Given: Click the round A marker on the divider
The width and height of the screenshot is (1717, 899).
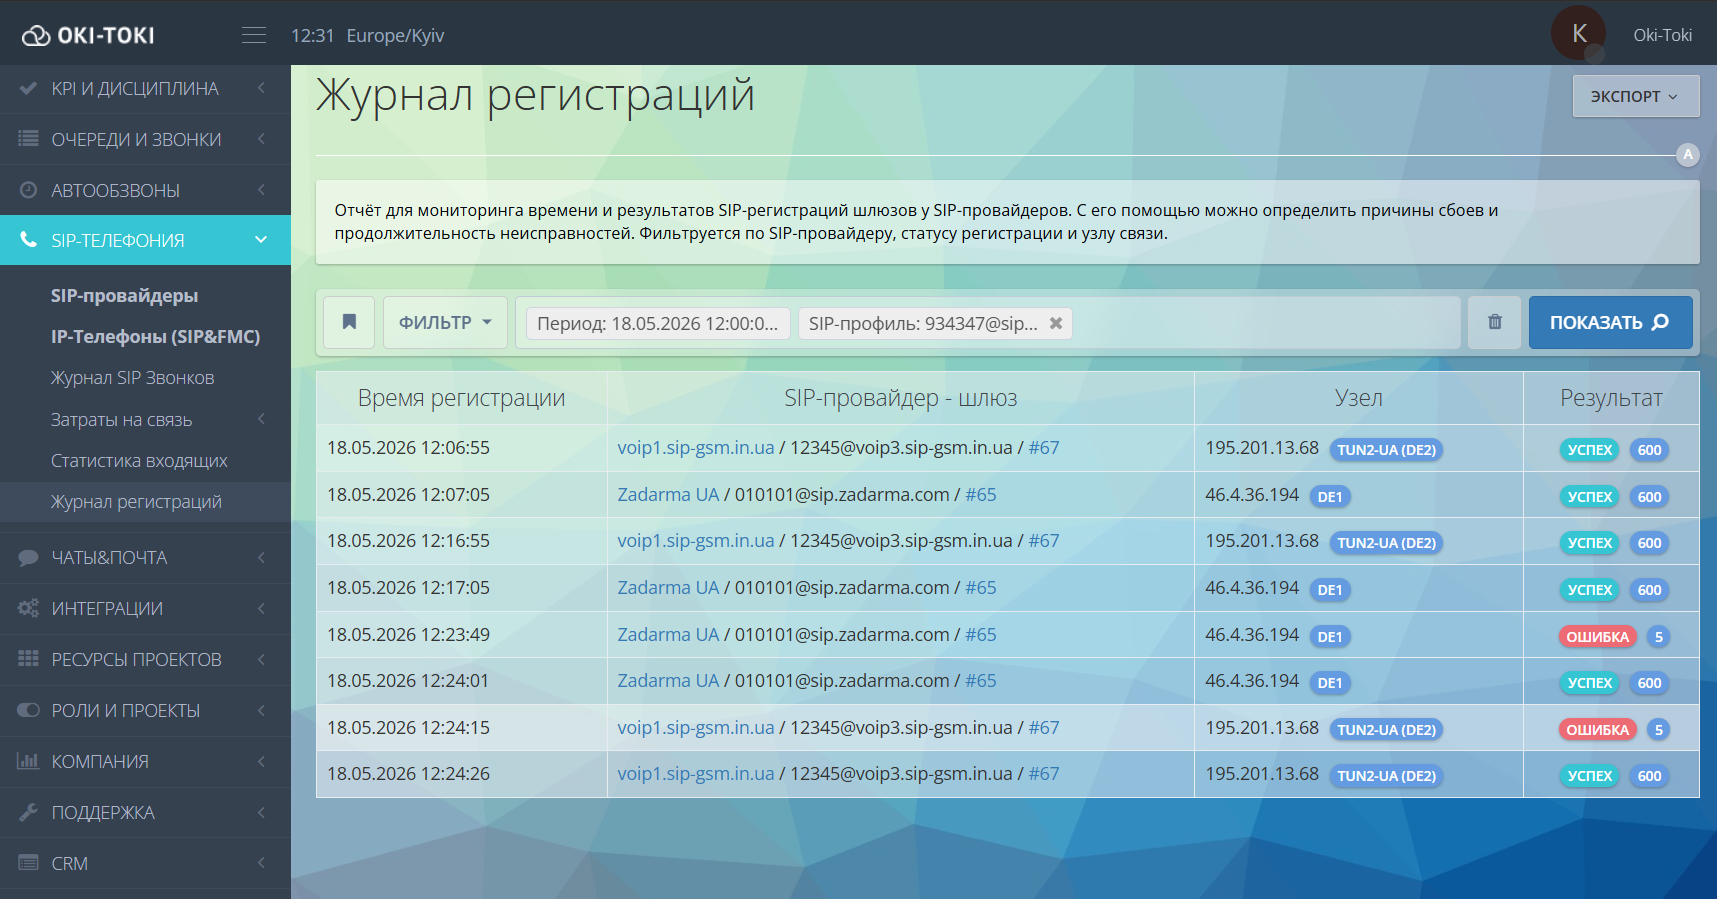Looking at the screenshot, I should click(x=1688, y=155).
